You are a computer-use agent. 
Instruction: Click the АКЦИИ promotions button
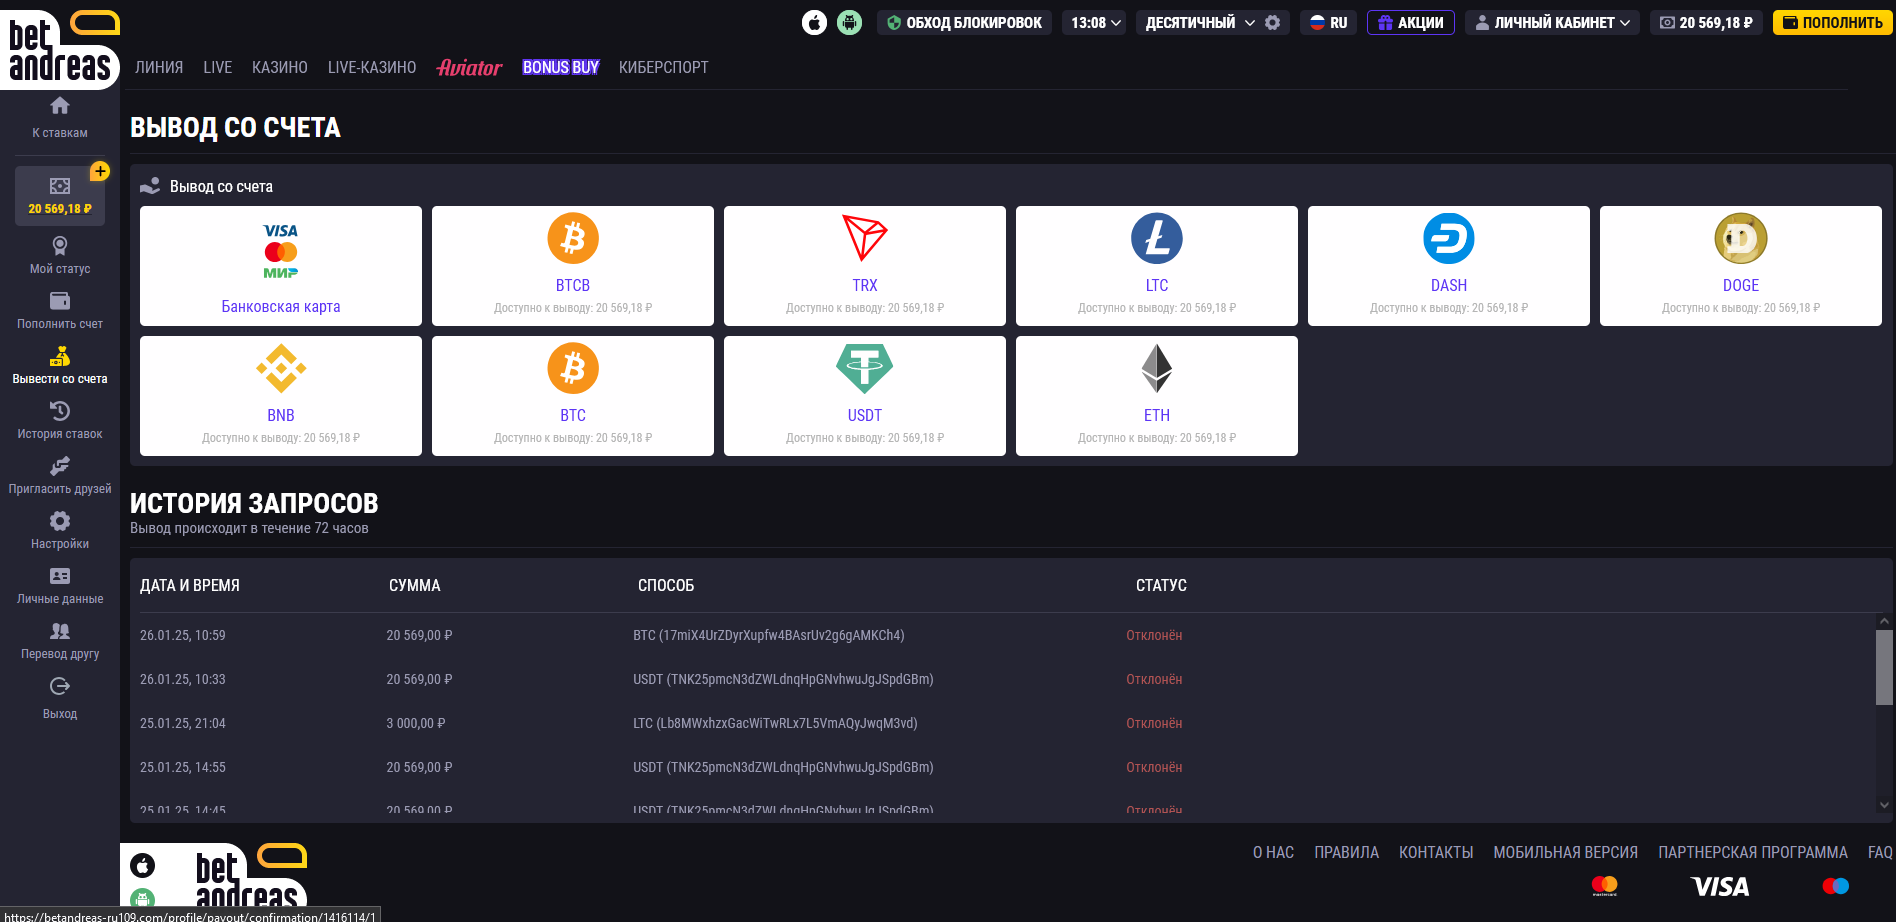click(1411, 22)
